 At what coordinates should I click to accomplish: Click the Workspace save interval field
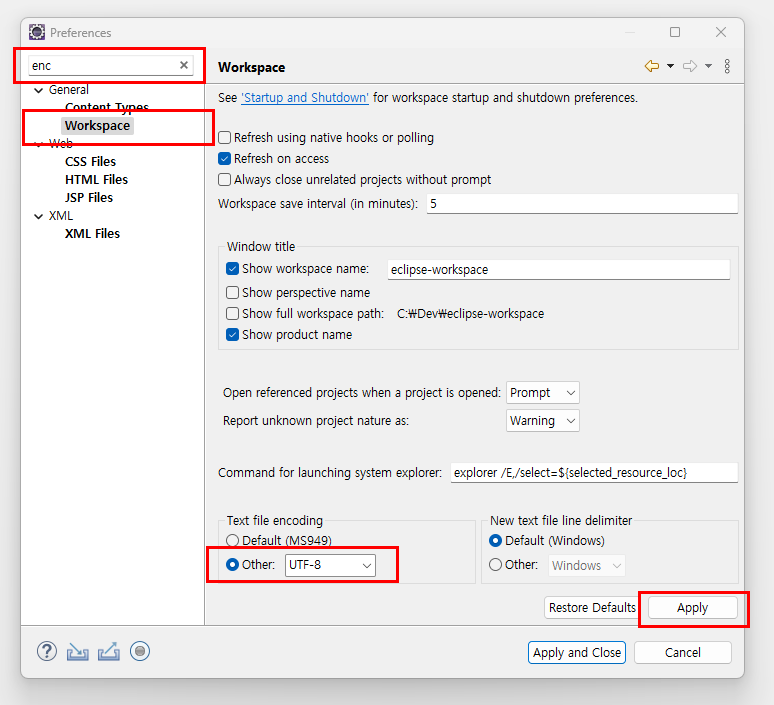tap(582, 203)
